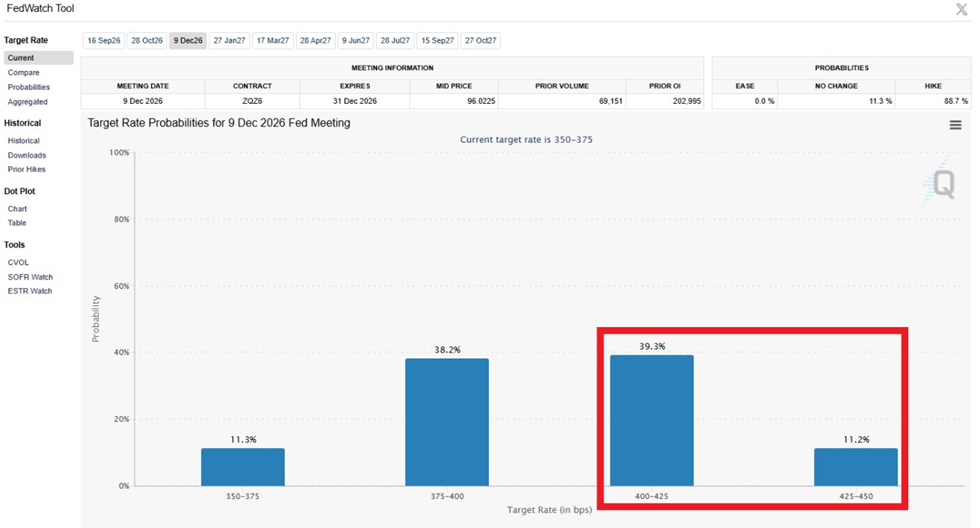The width and height of the screenshot is (980, 528).
Task: Select the 16 Sep26 meeting tab
Action: [x=104, y=41]
